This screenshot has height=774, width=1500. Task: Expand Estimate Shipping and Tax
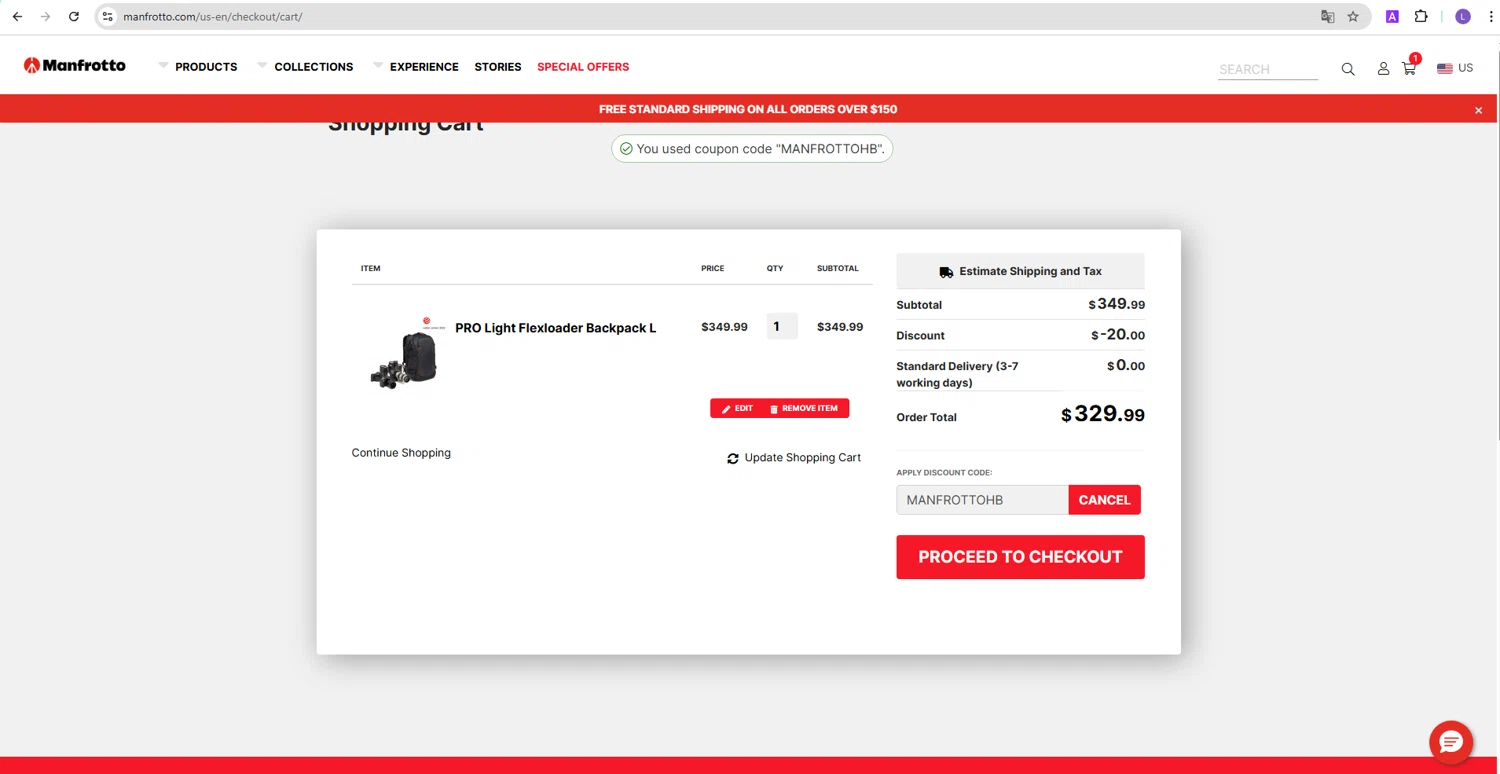(x=1020, y=271)
